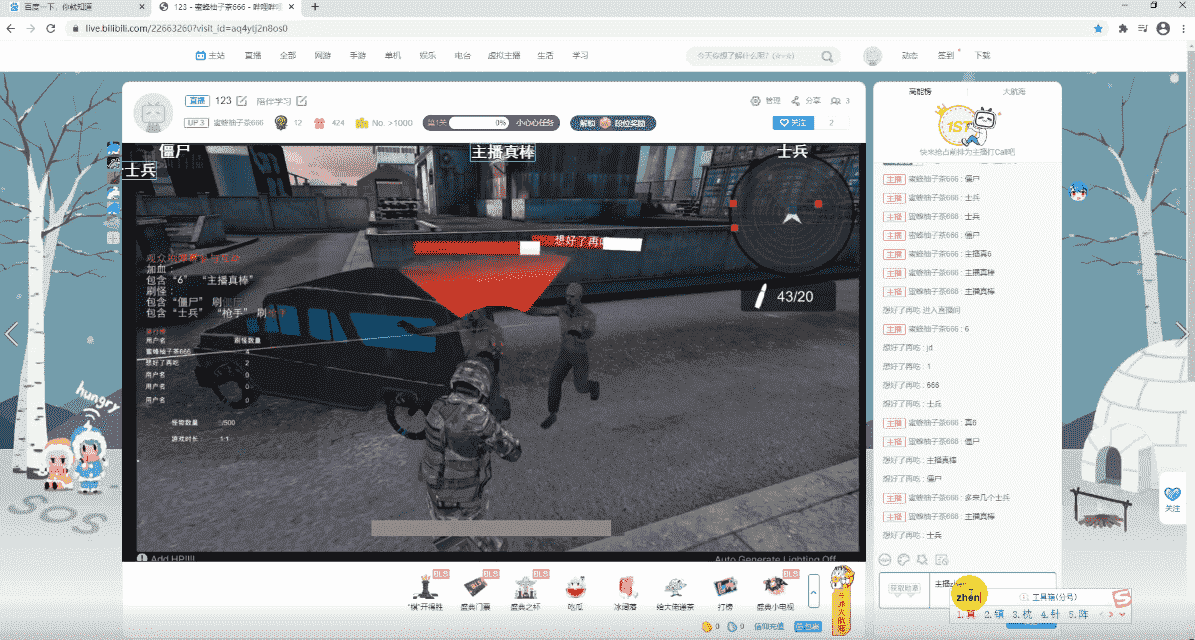The width and height of the screenshot is (1195, 640).
Task: Click the 分享 share icon
Action: [796, 101]
